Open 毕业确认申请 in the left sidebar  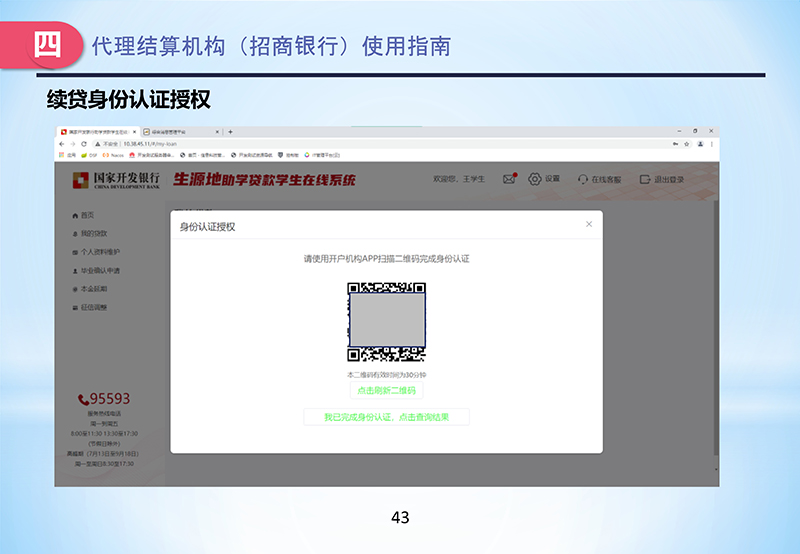[96, 270]
